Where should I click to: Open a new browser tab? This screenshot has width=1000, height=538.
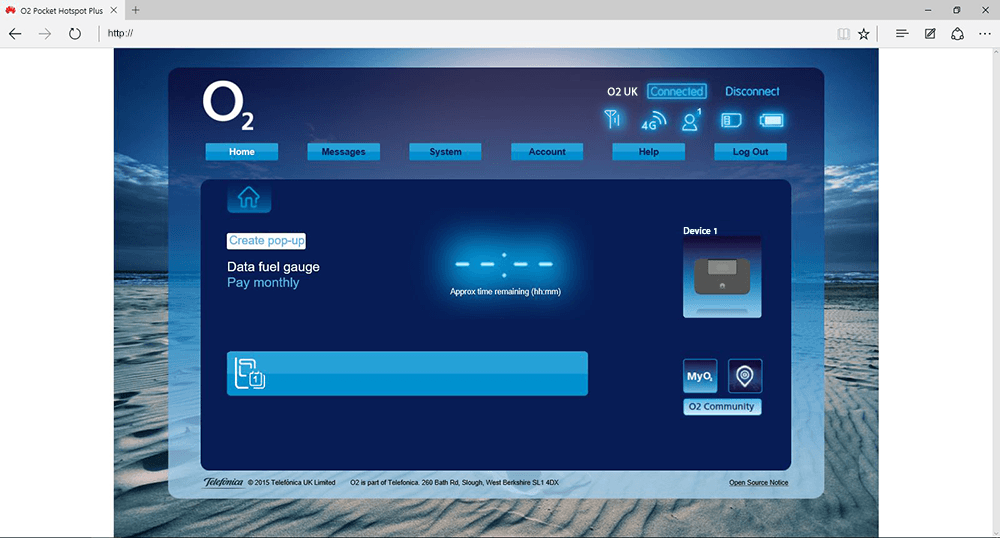[135, 10]
